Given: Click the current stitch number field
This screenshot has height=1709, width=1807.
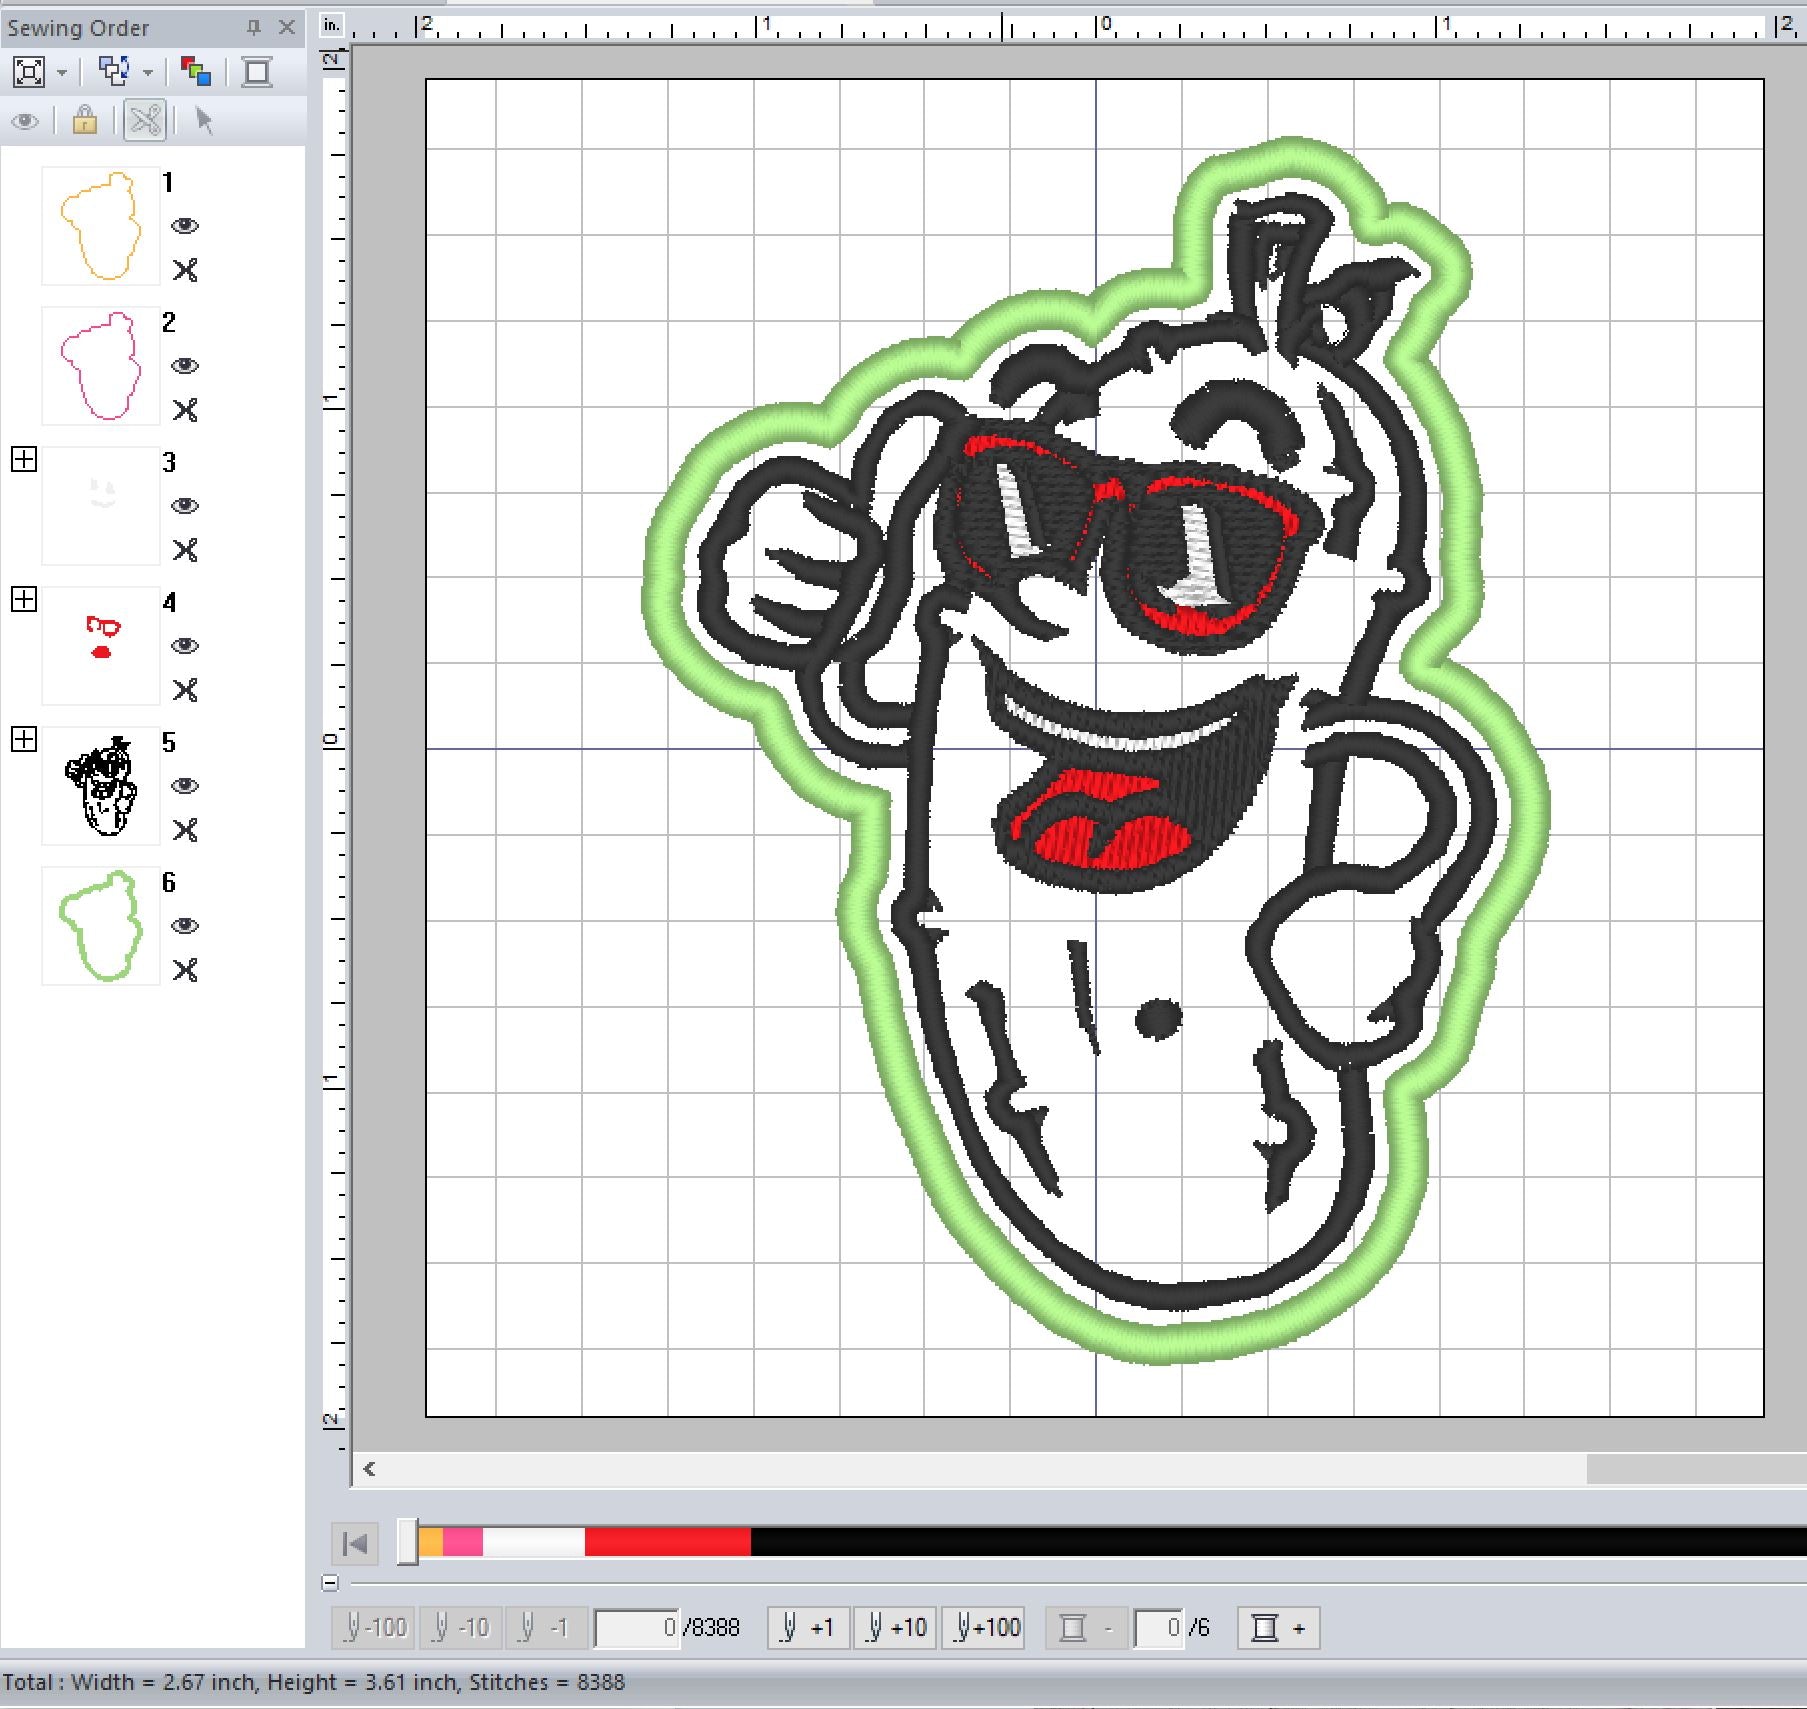Looking at the screenshot, I should 637,1628.
